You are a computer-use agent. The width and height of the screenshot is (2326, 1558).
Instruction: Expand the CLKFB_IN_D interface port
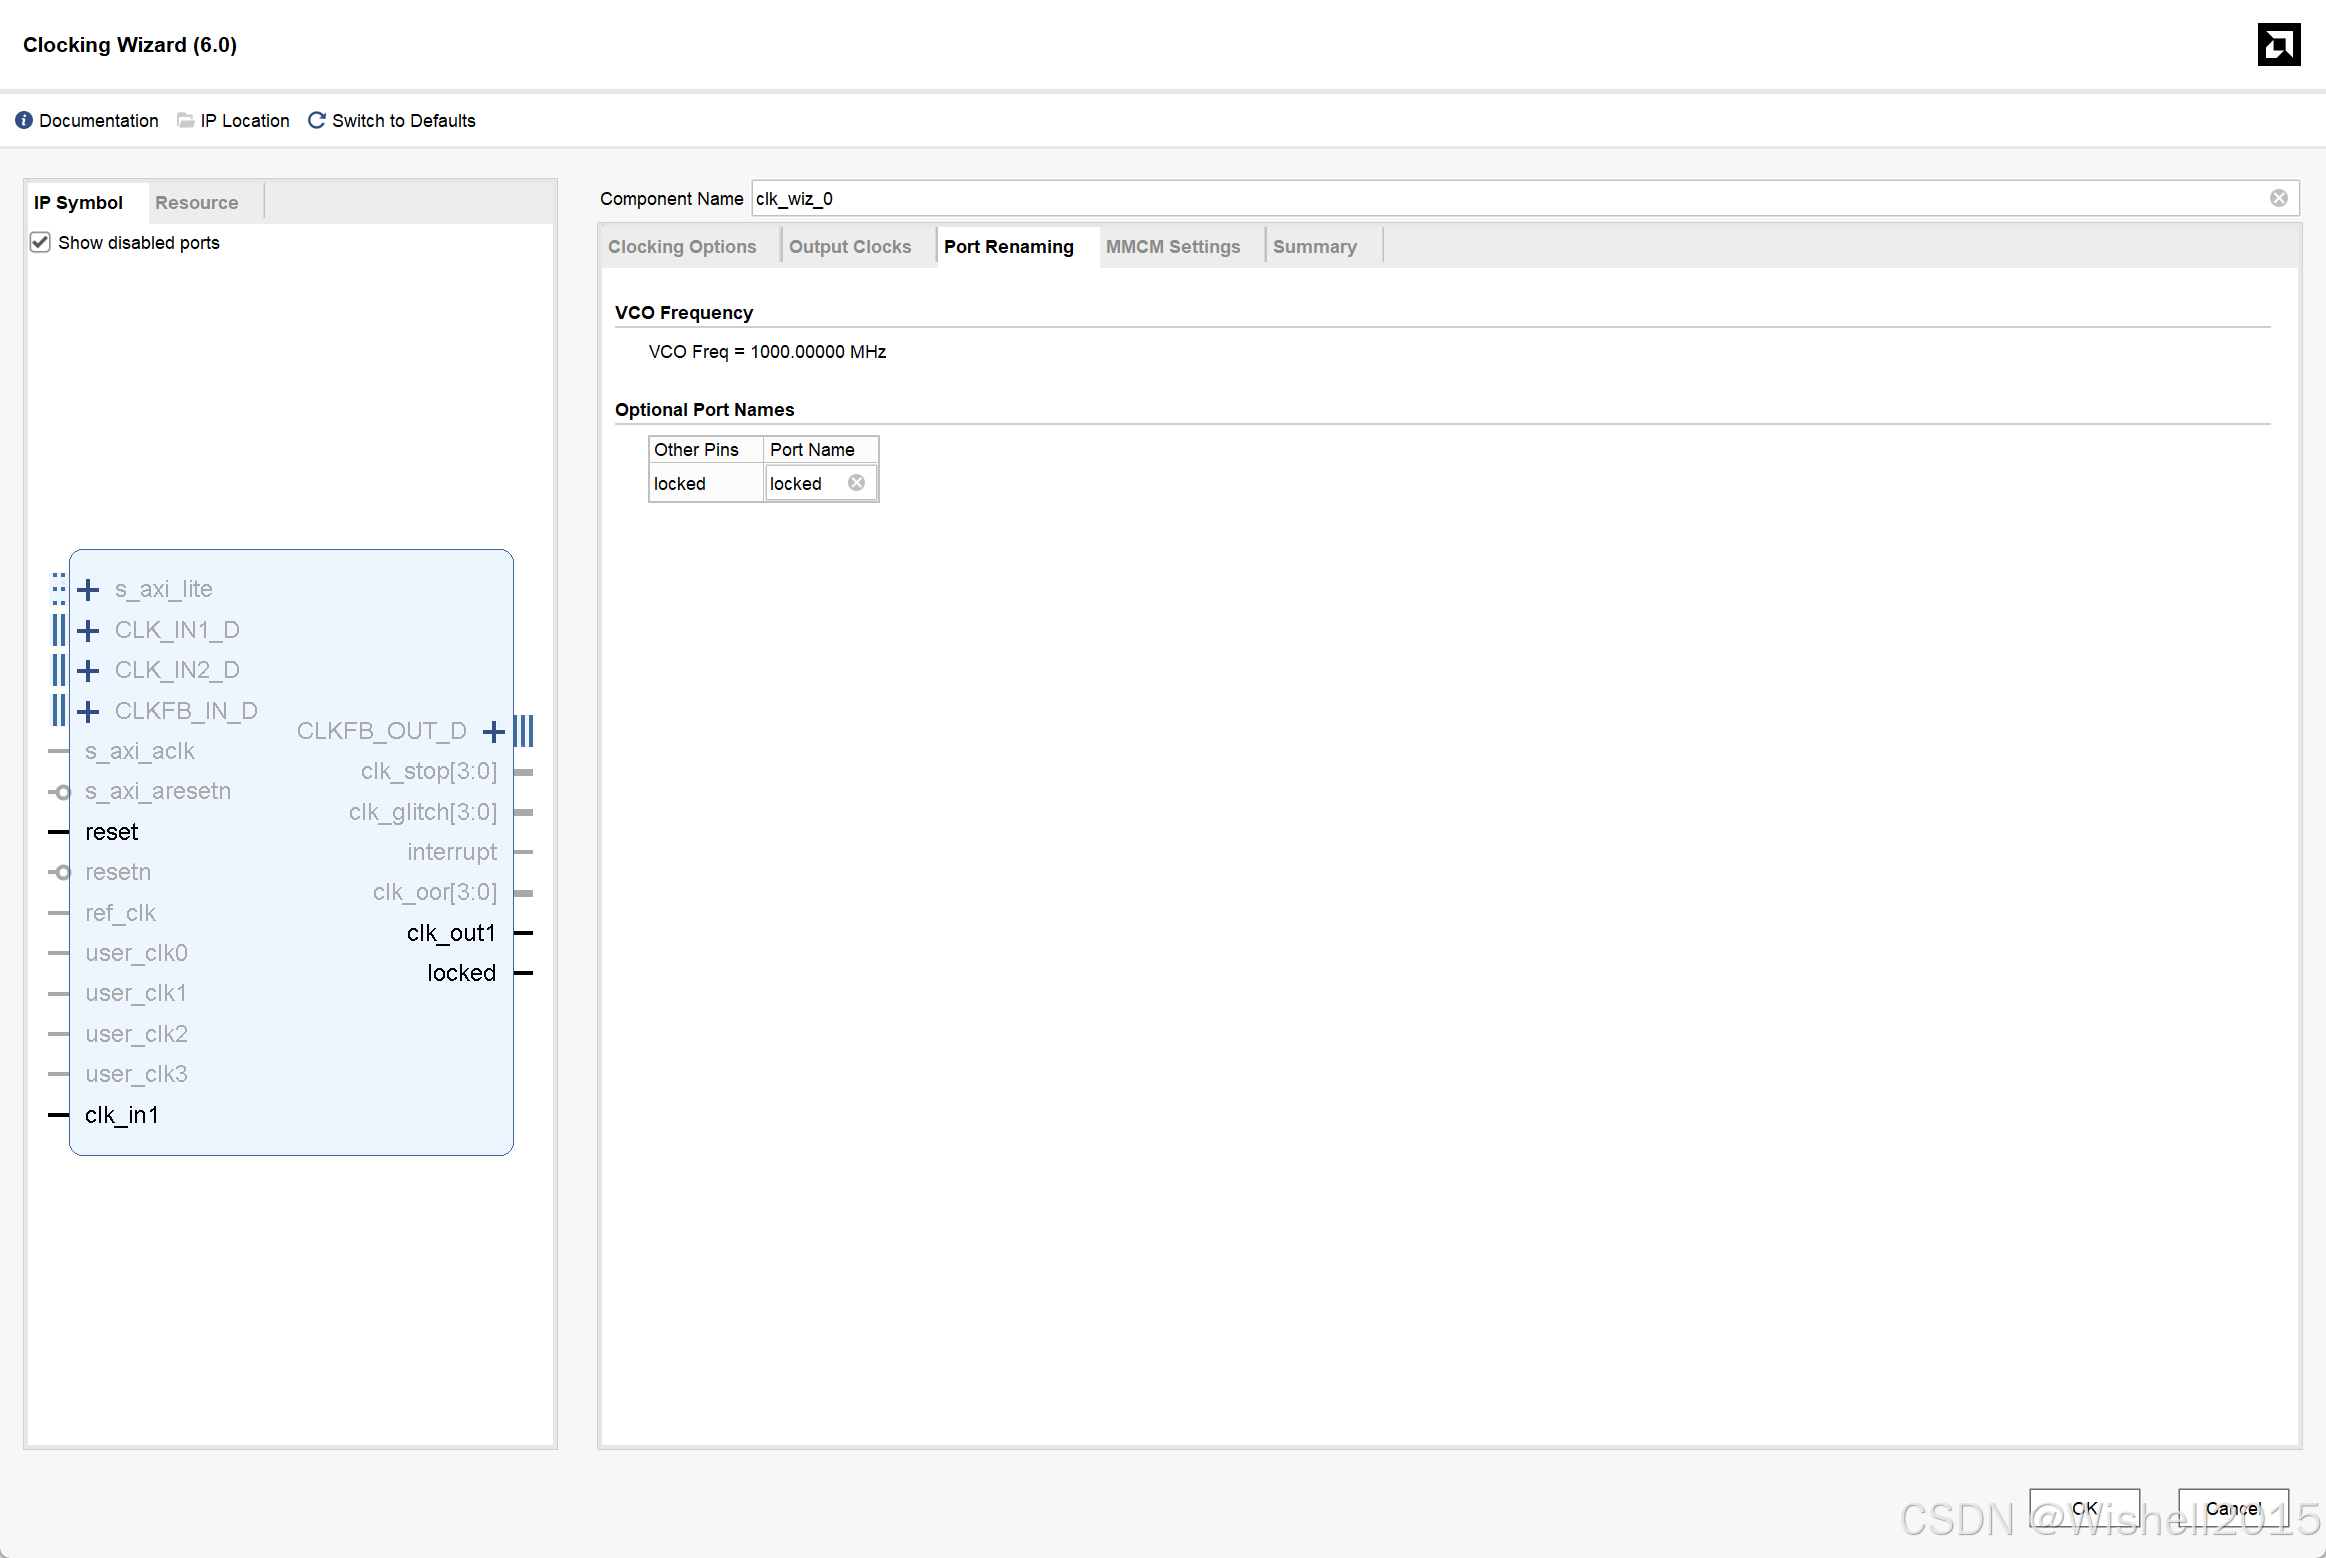coord(88,711)
